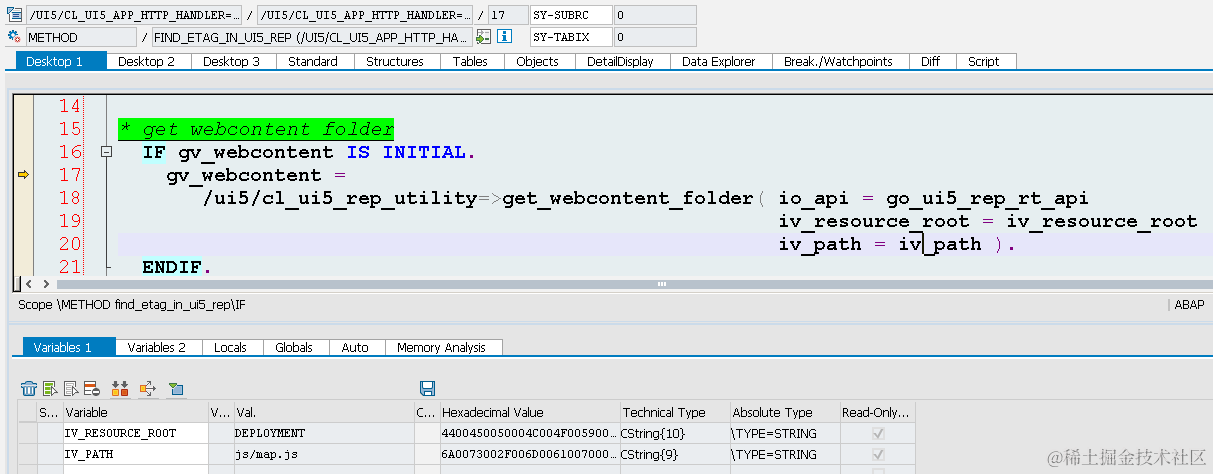
Task: Open the Auto tab
Action: [355, 347]
